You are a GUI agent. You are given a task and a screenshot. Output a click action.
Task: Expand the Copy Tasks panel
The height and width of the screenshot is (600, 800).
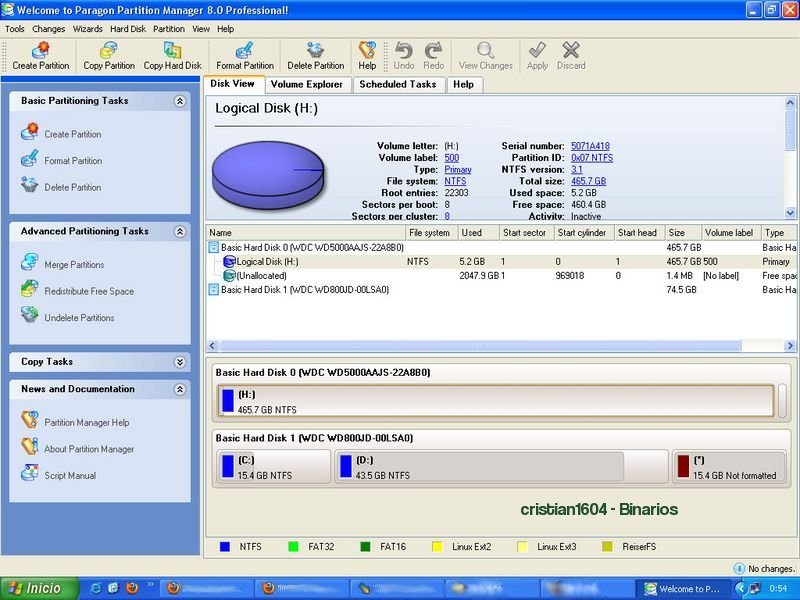(180, 362)
